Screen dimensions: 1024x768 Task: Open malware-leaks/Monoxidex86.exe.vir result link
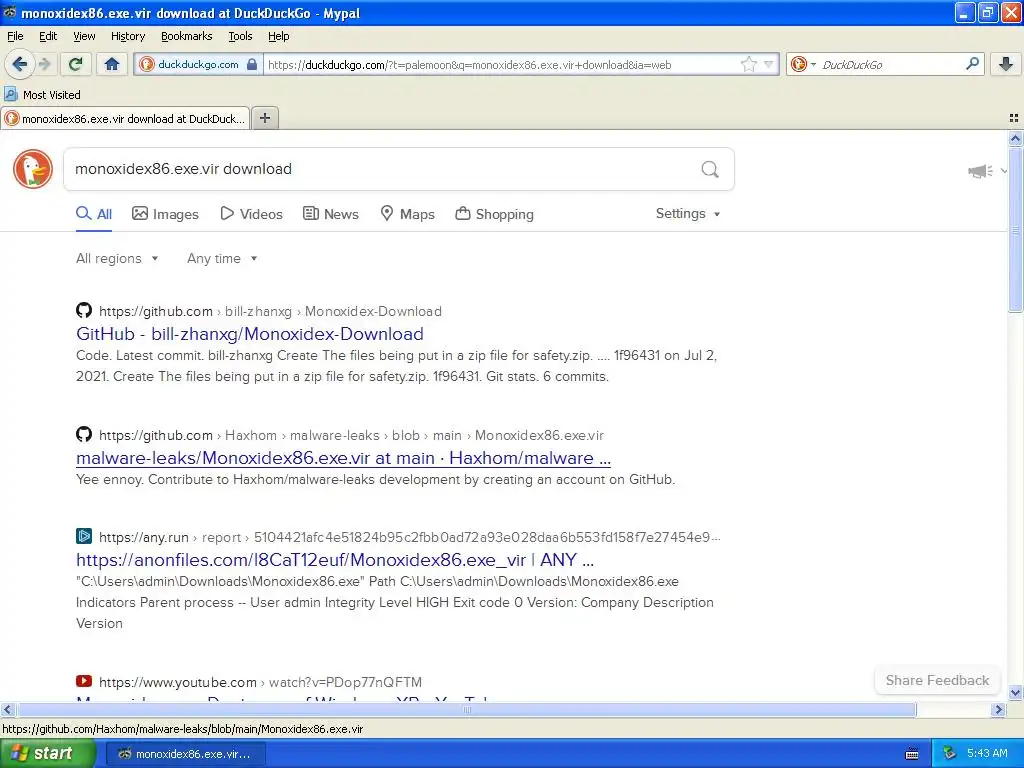(344, 458)
